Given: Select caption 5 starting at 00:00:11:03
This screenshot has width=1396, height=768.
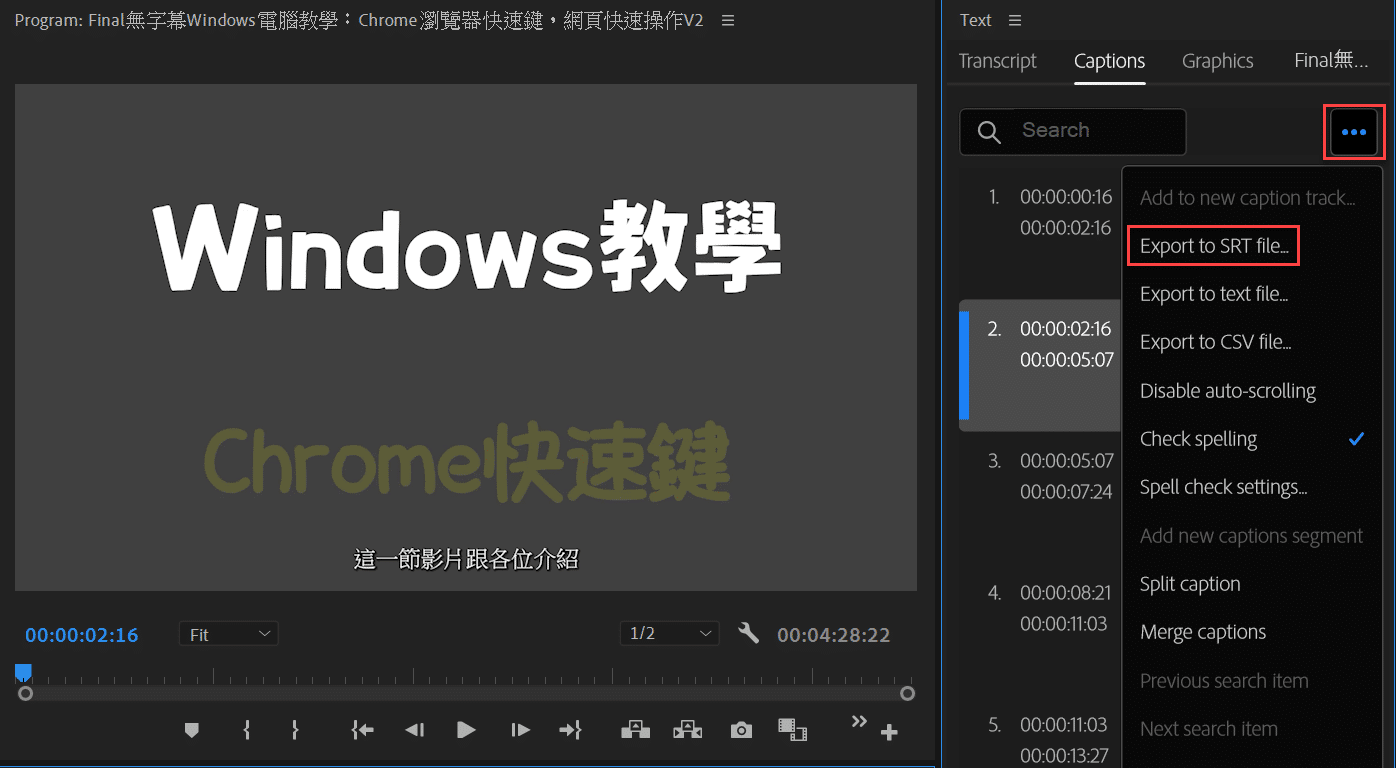Looking at the screenshot, I should (1040, 739).
